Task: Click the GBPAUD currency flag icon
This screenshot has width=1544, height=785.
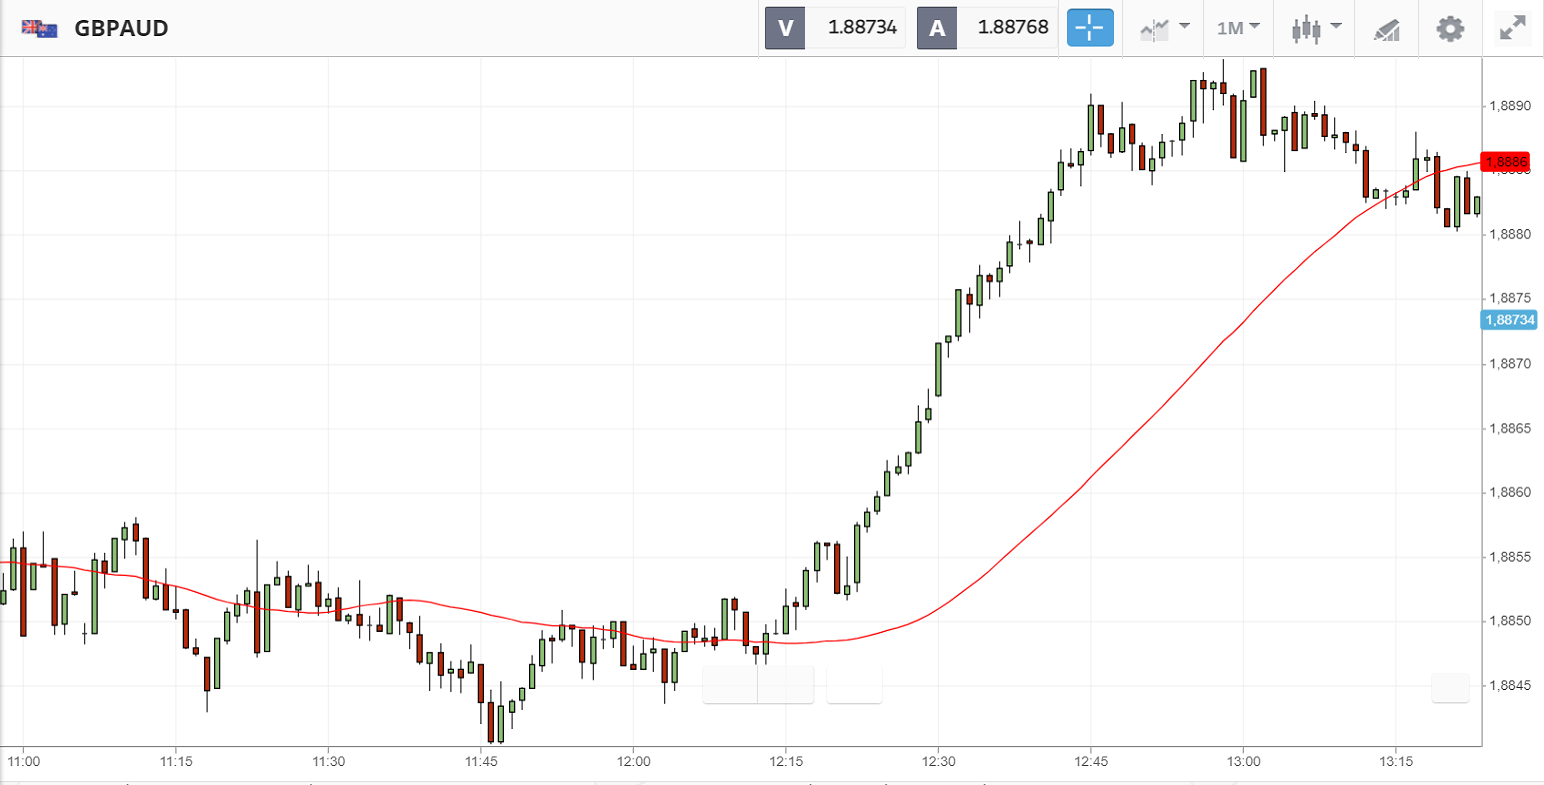Action: [40, 28]
